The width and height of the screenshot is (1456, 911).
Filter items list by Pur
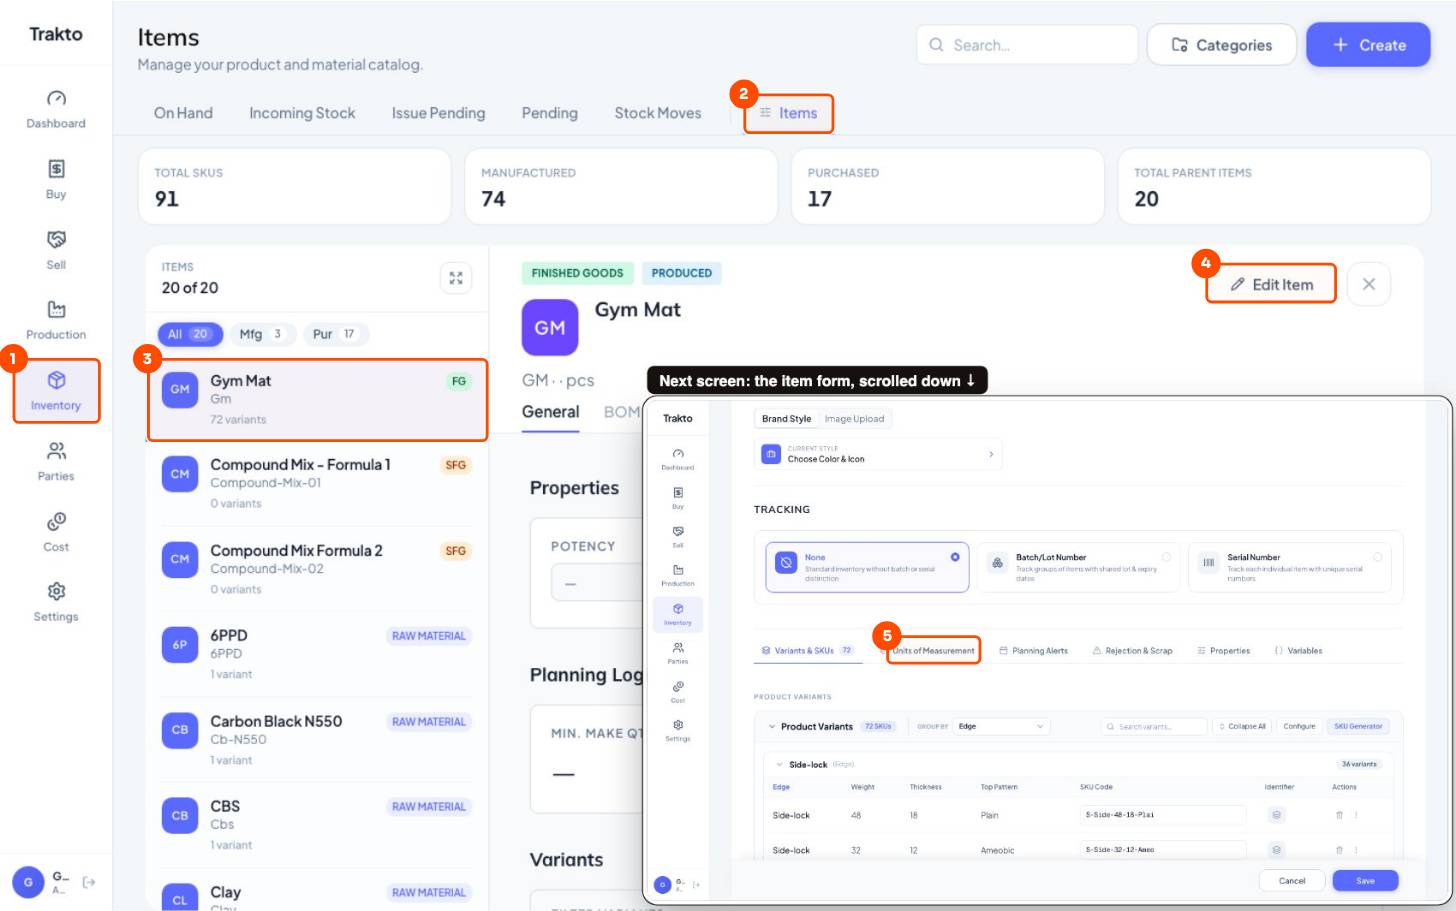[334, 334]
